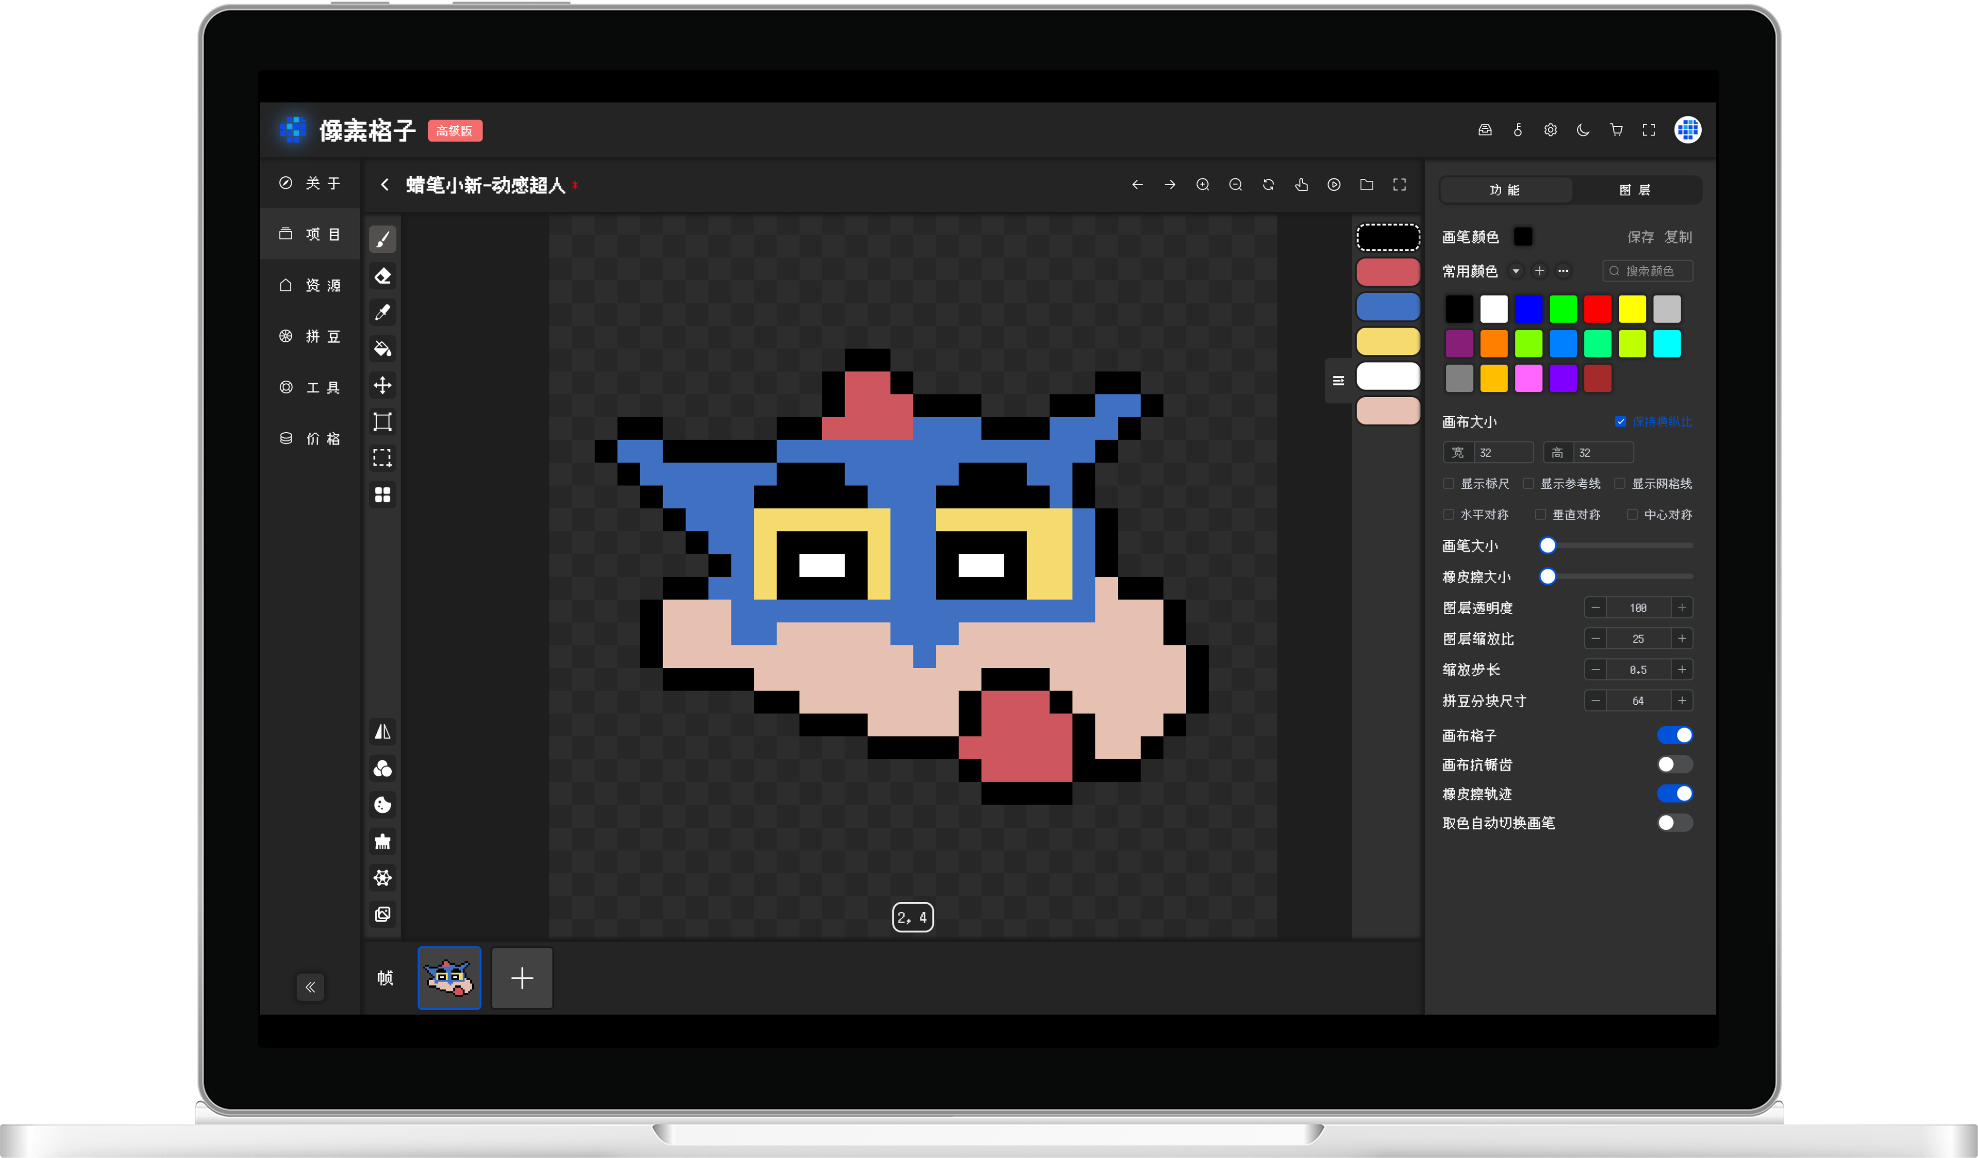Pick the eyedropper color picker tool
Screen dimensions: 1978x1158
click(382, 313)
